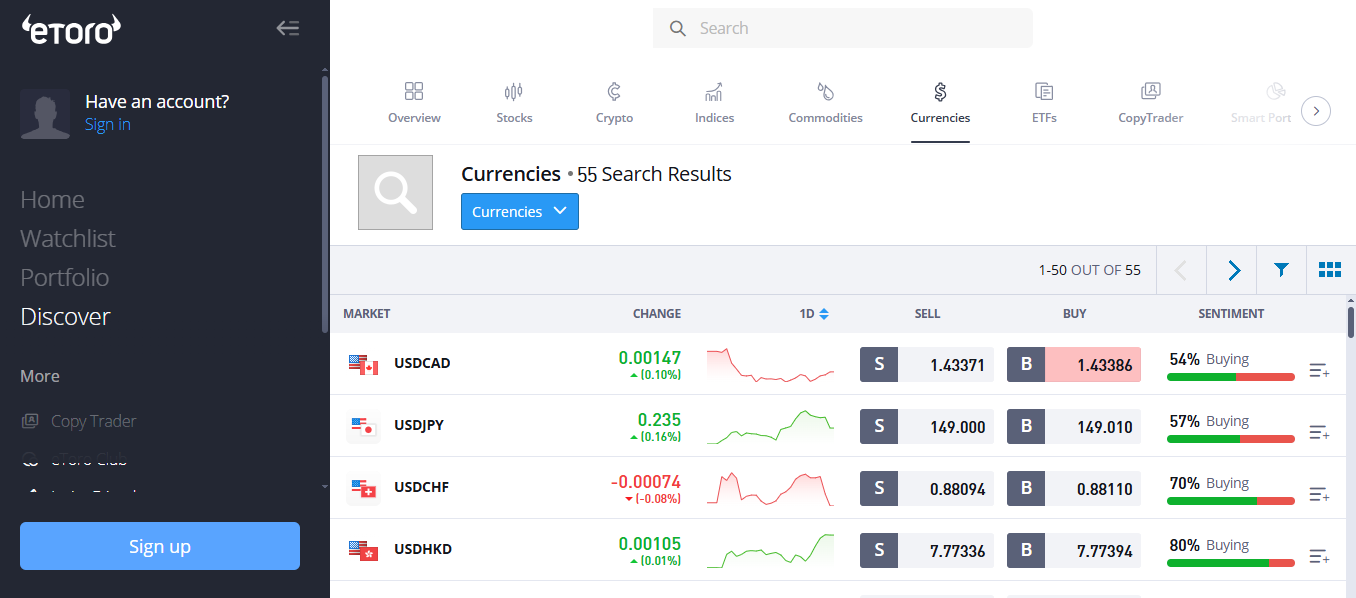
Task: Expand the Currencies dropdown button
Action: click(520, 212)
